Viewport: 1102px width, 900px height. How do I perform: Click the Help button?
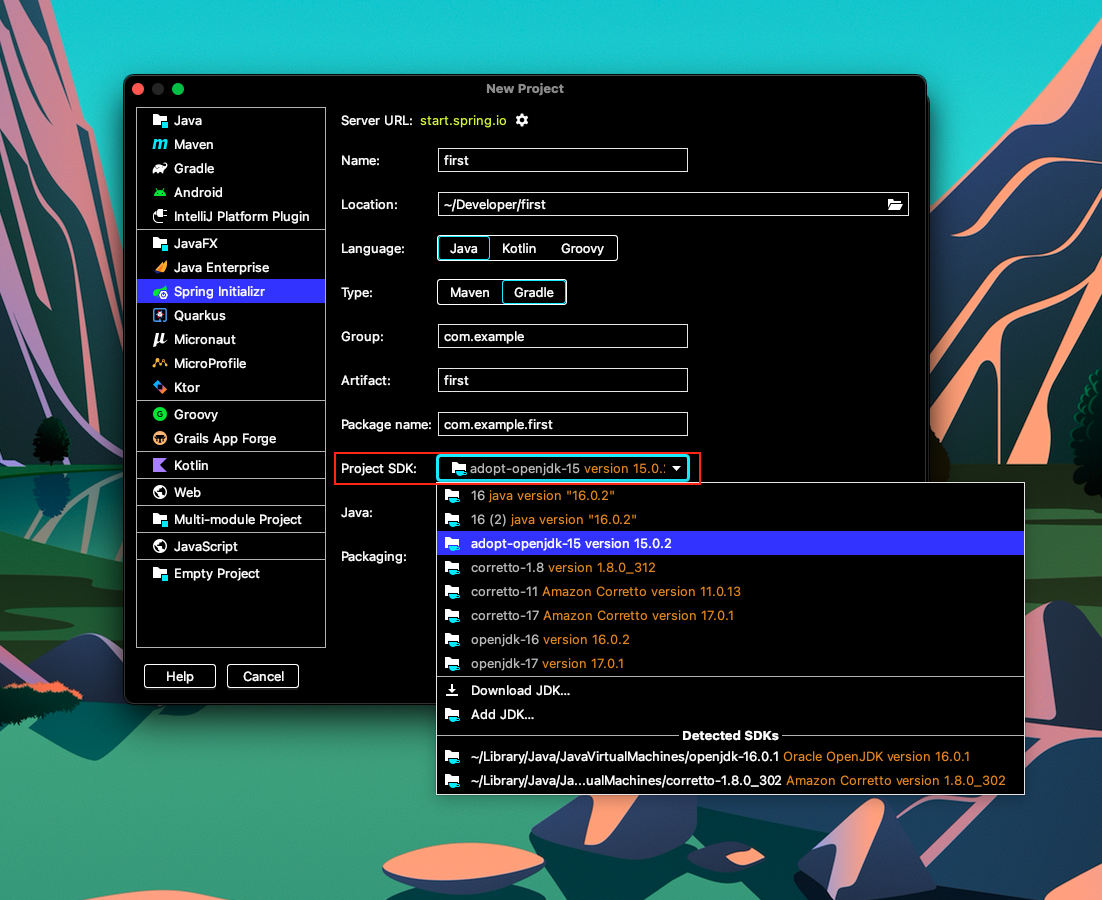180,676
